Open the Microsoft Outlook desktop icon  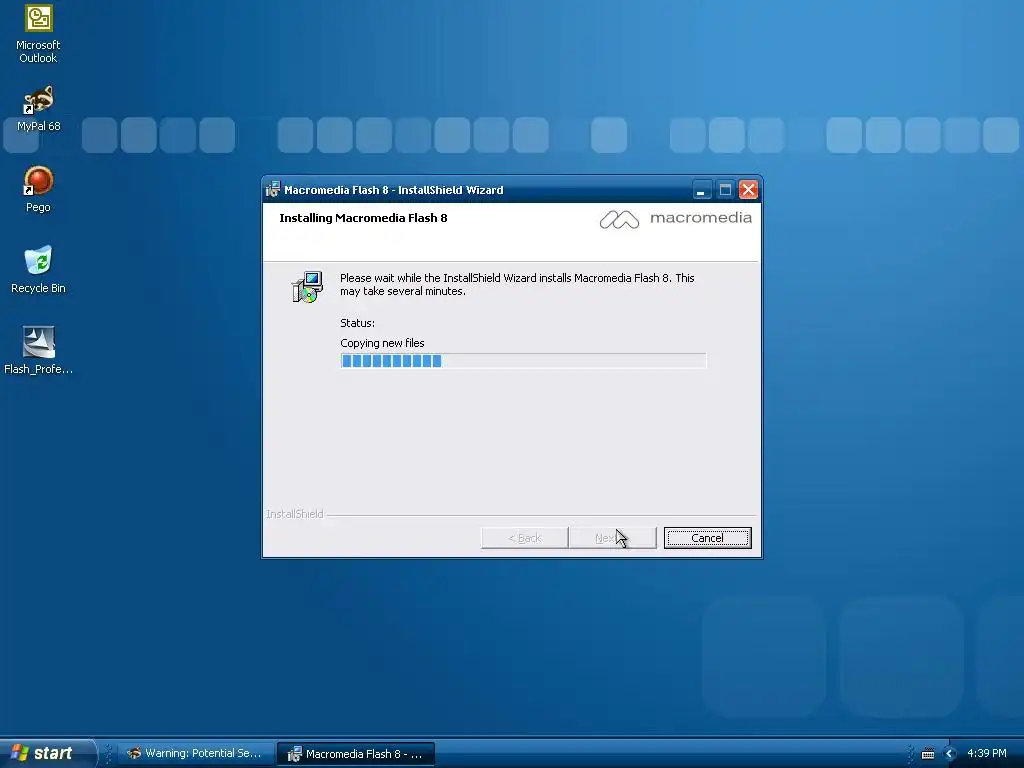tap(38, 34)
